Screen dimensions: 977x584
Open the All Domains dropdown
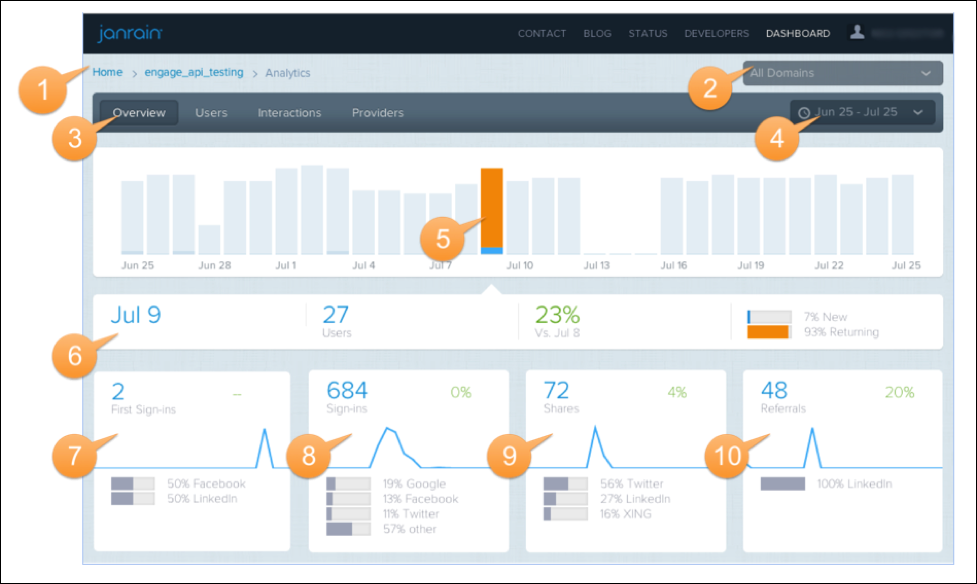pos(842,73)
